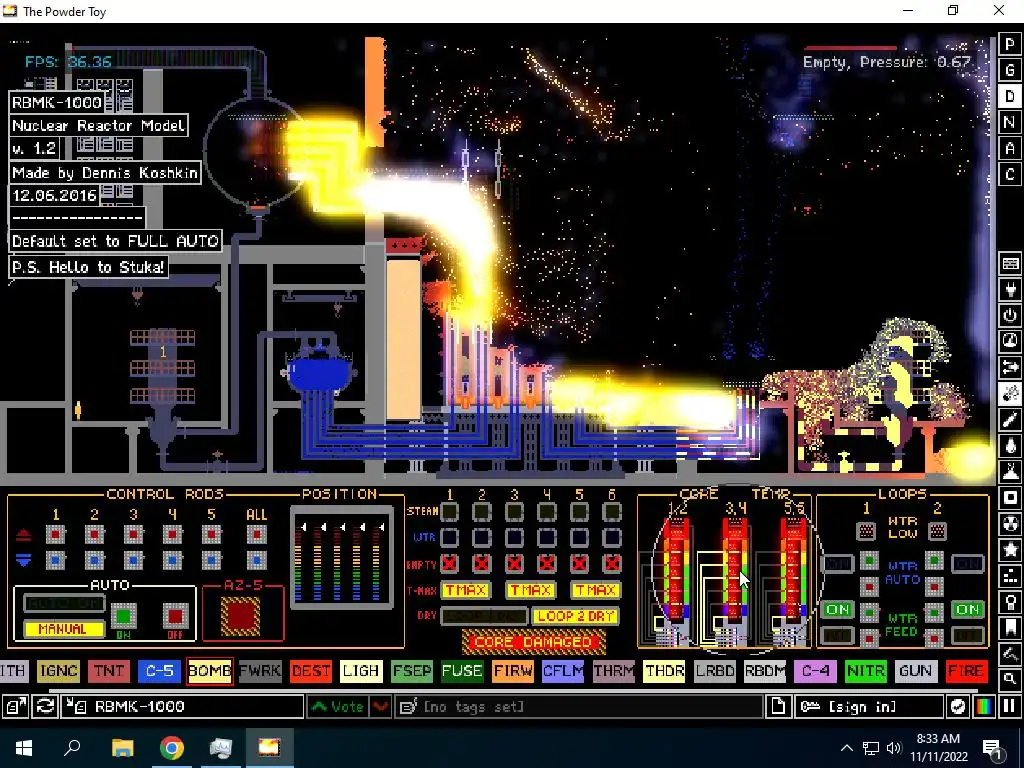This screenshot has width=1024, height=768.
Task: Click the no tags set field
Action: point(579,707)
